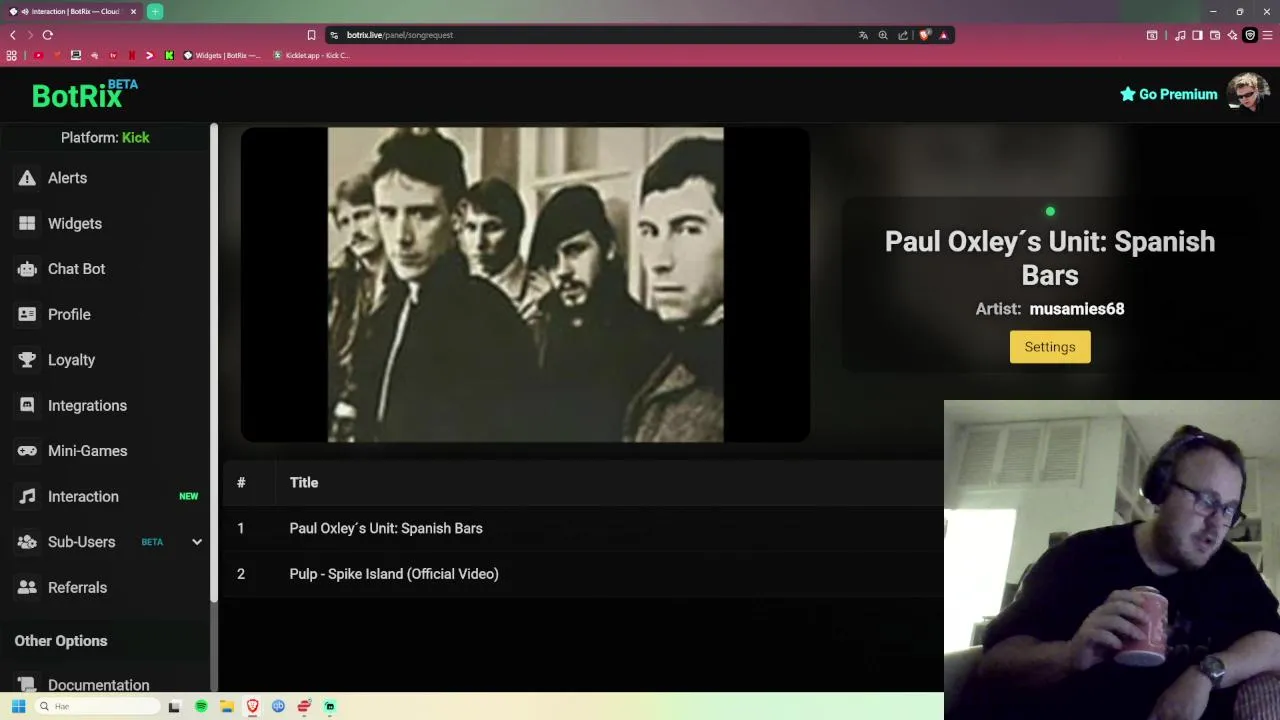Click the Sub-Users people icon
Image resolution: width=1280 pixels, height=720 pixels.
point(27,542)
